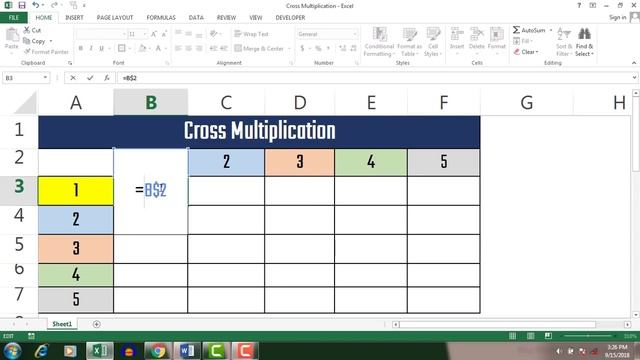Open the Windows Start button
Viewport: 640px width, 360px height.
pos(12,351)
